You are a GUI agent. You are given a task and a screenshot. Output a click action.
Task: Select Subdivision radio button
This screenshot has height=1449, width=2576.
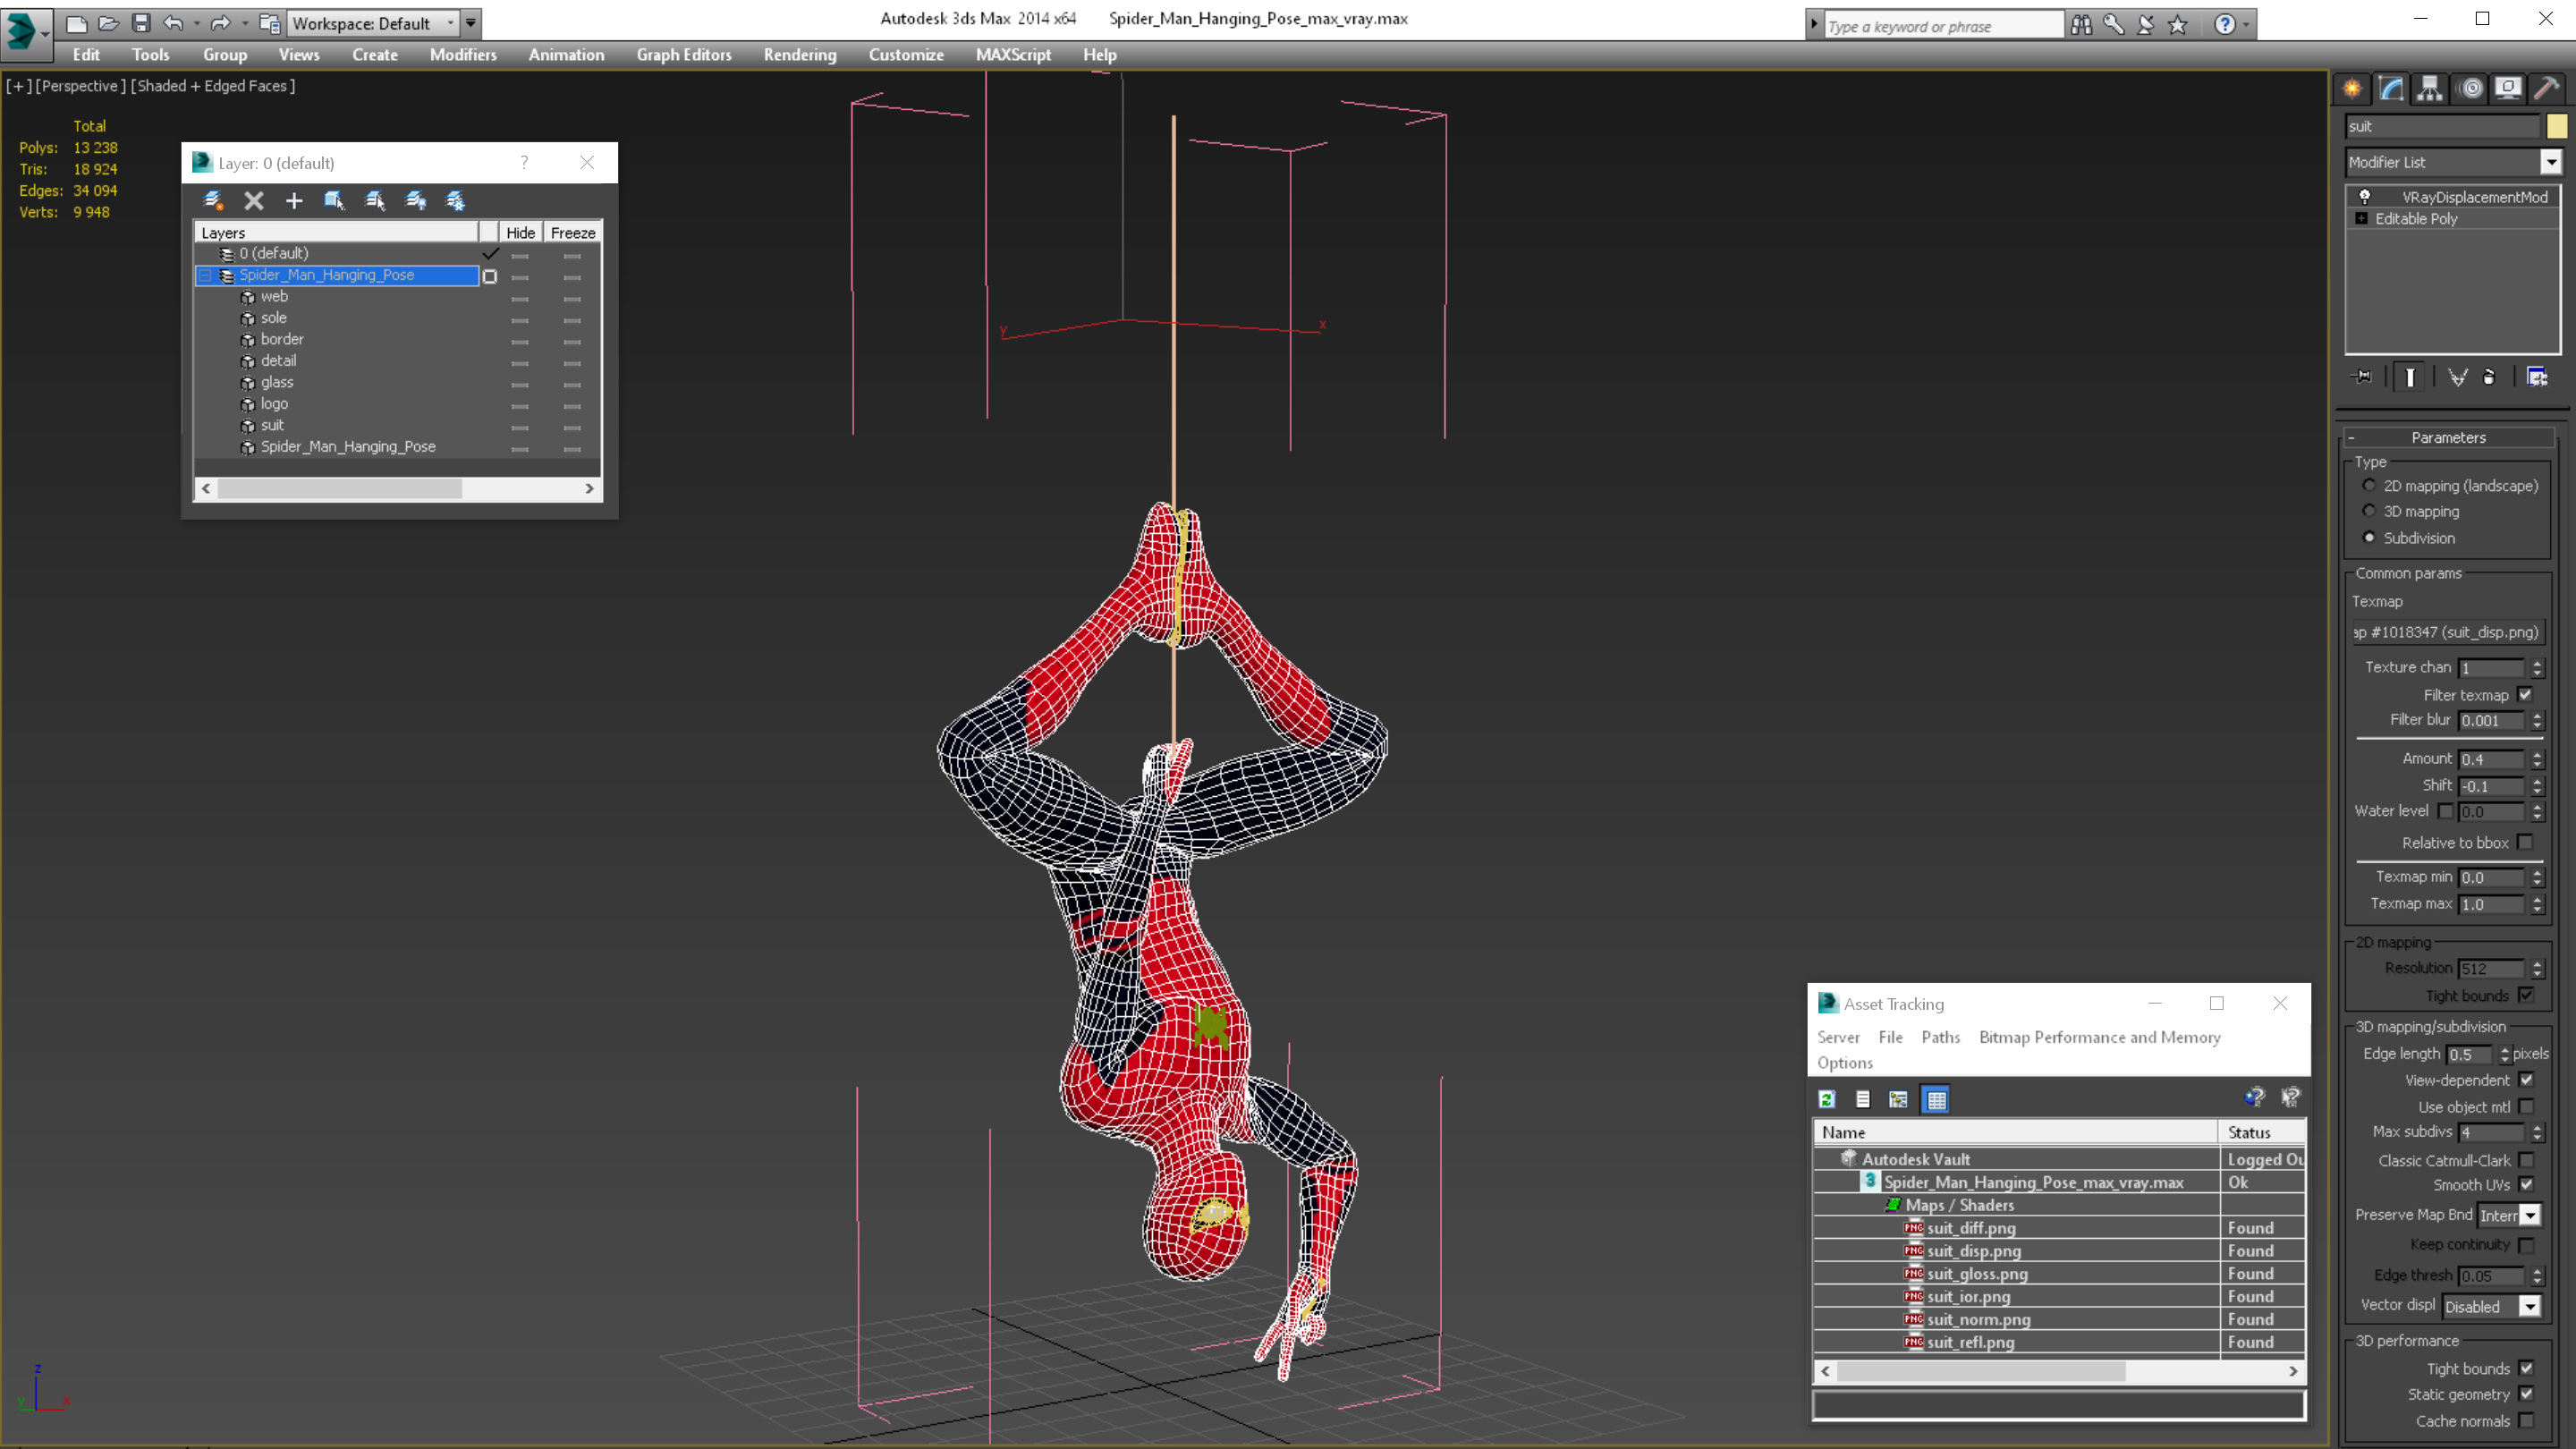click(2369, 537)
